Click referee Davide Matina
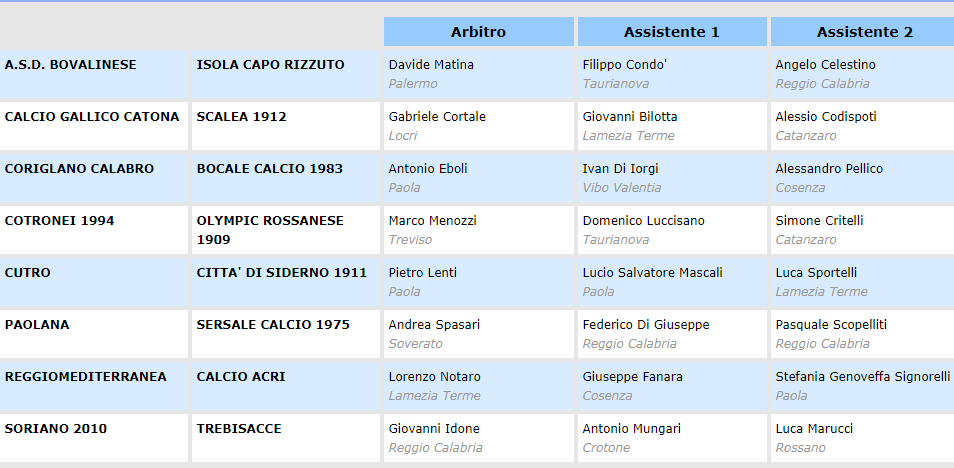 pyautogui.click(x=431, y=65)
